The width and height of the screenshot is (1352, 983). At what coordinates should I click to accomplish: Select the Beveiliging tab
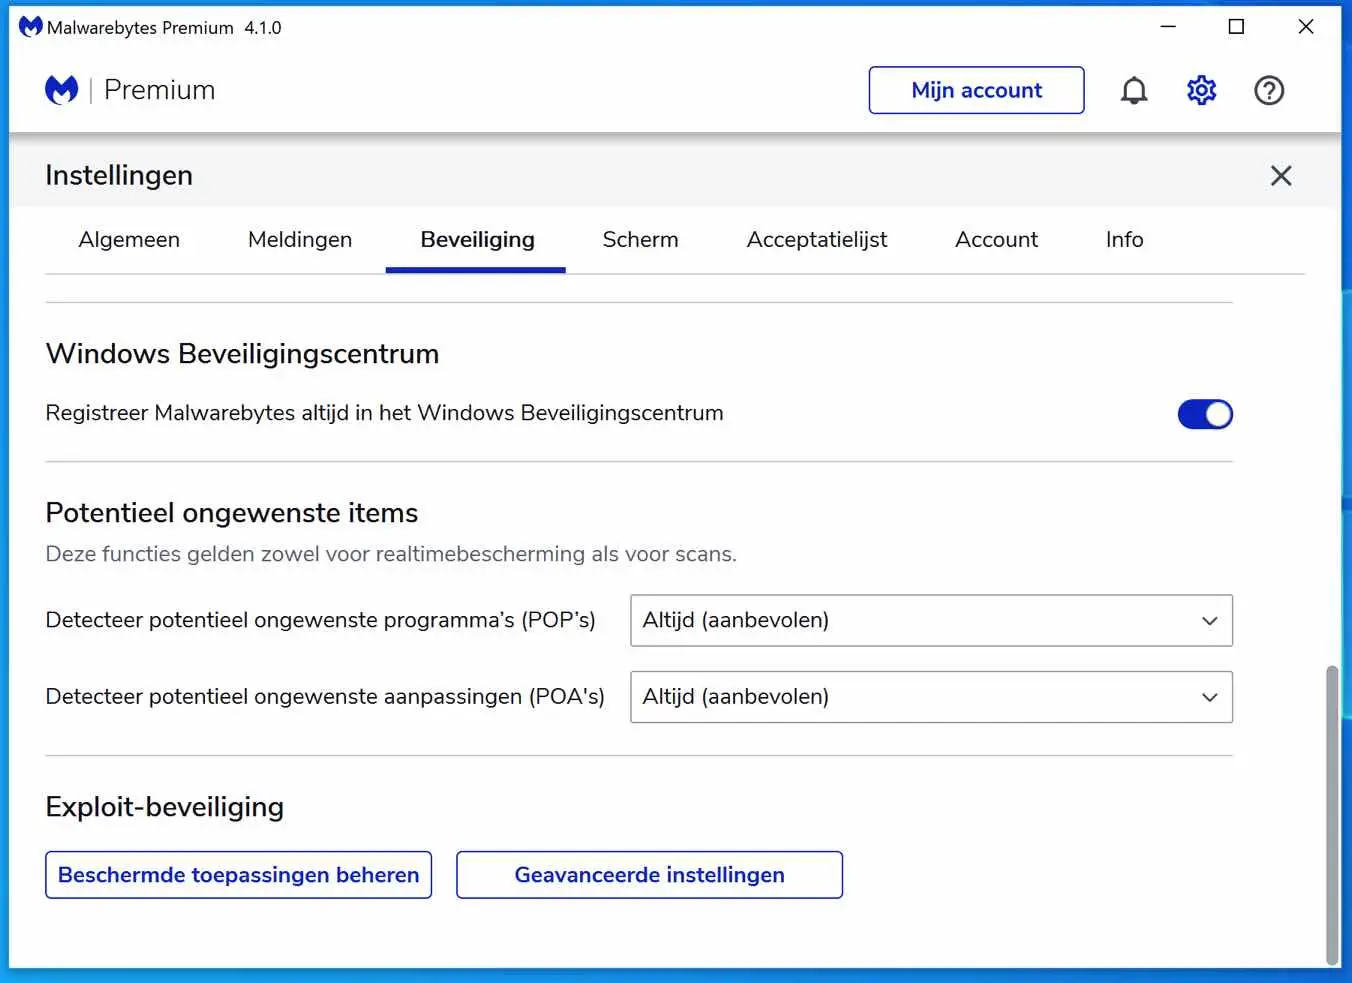click(x=477, y=240)
